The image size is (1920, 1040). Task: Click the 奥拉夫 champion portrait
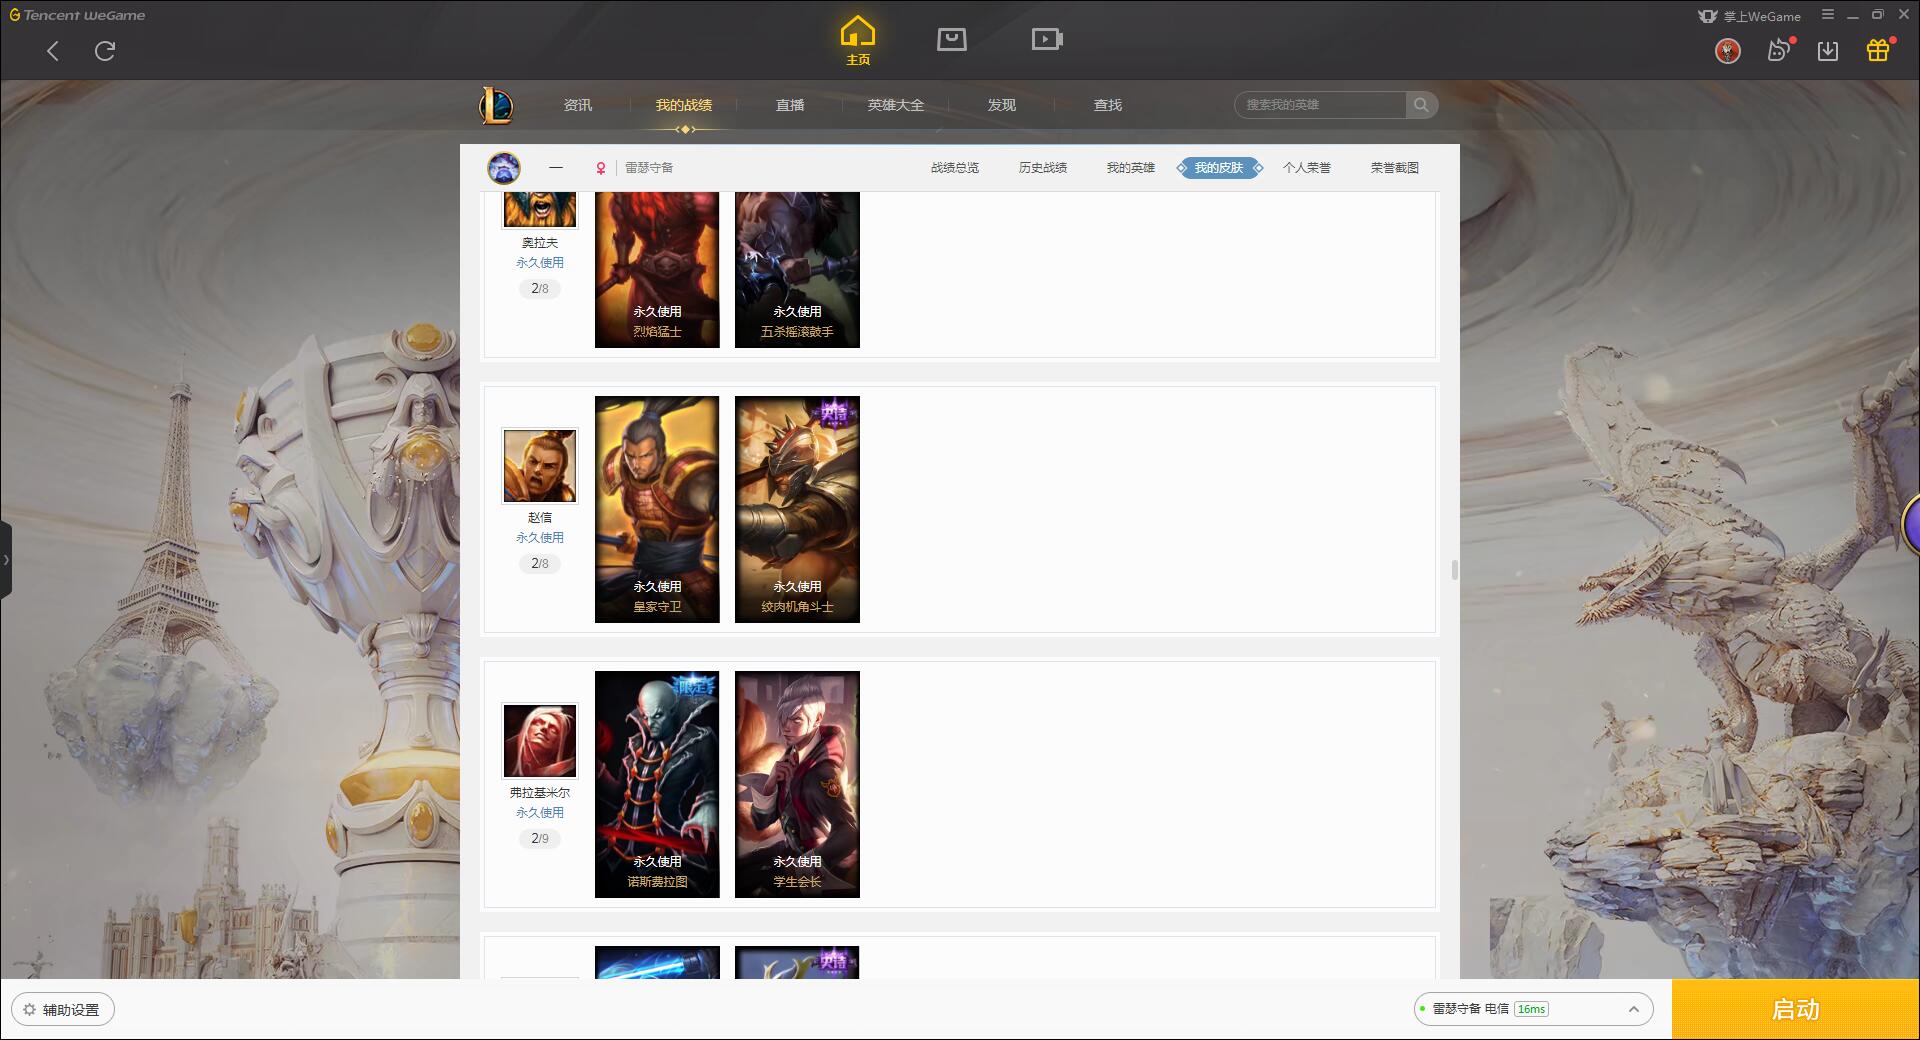(540, 209)
